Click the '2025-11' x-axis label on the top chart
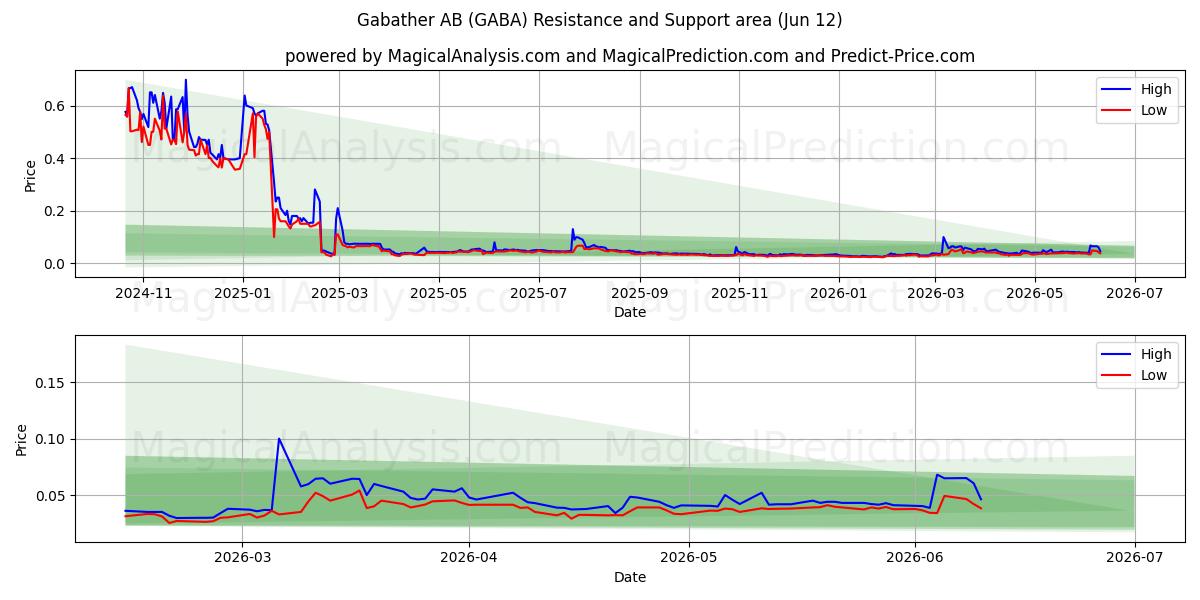The height and width of the screenshot is (600, 1200). coord(740,293)
